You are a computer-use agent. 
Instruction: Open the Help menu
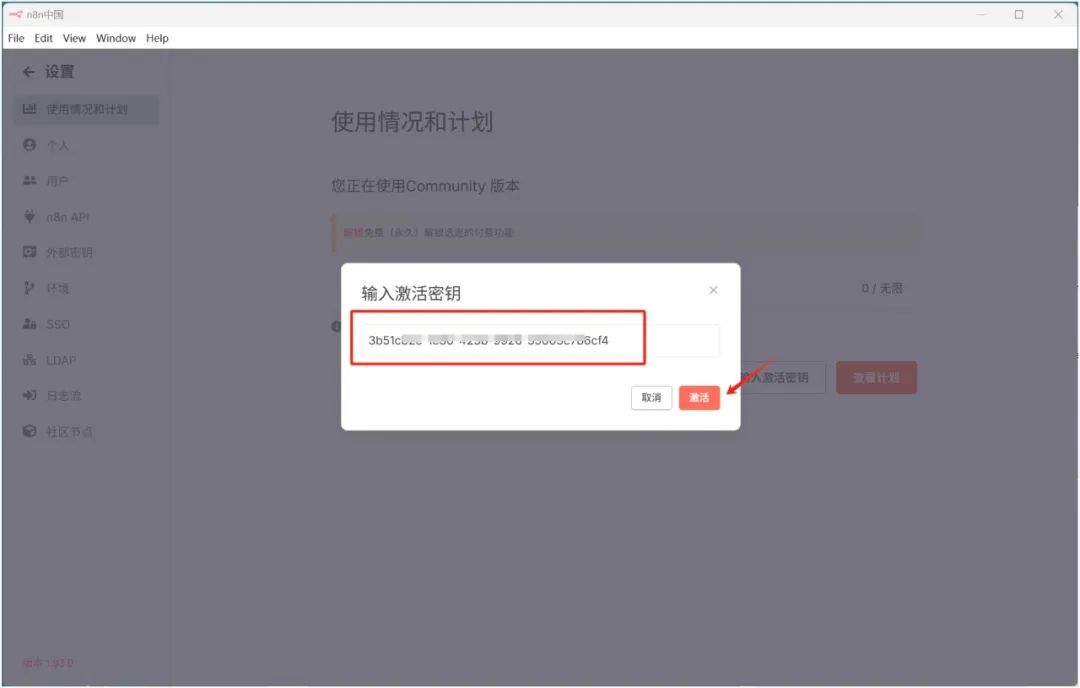pos(157,38)
